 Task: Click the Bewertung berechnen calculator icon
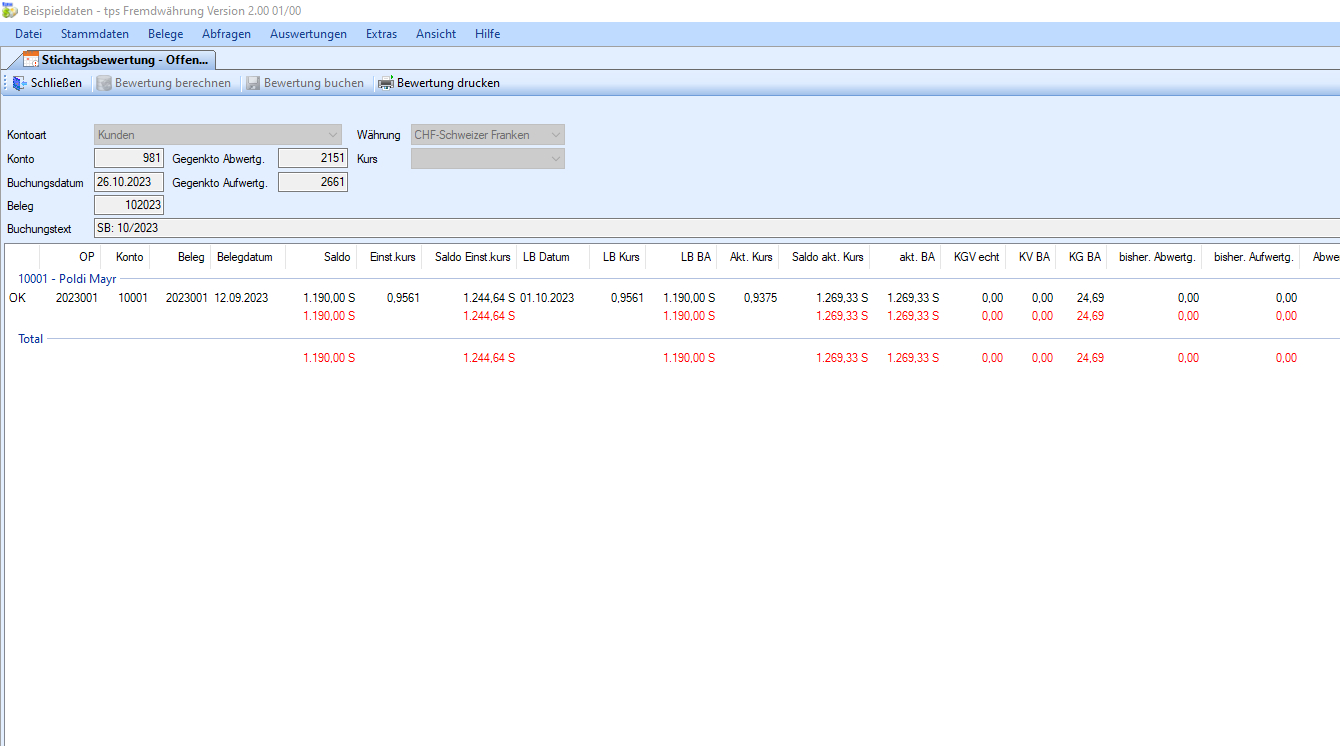103,83
